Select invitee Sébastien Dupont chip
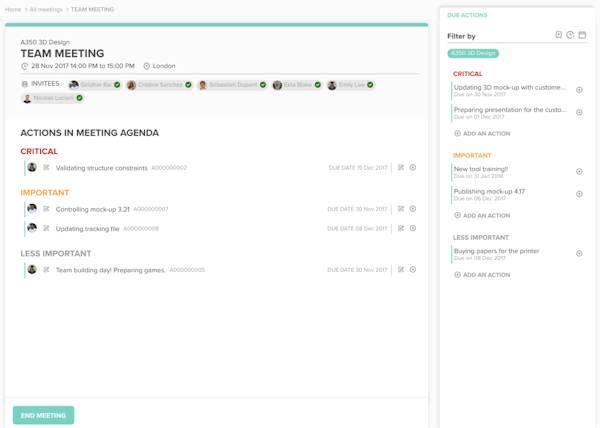 click(232, 85)
